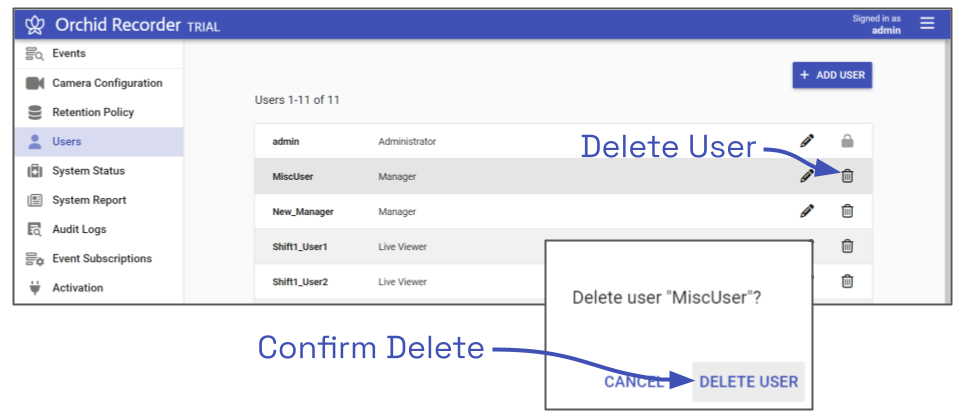Click the Orchid Recorder logo icon

tap(35, 25)
